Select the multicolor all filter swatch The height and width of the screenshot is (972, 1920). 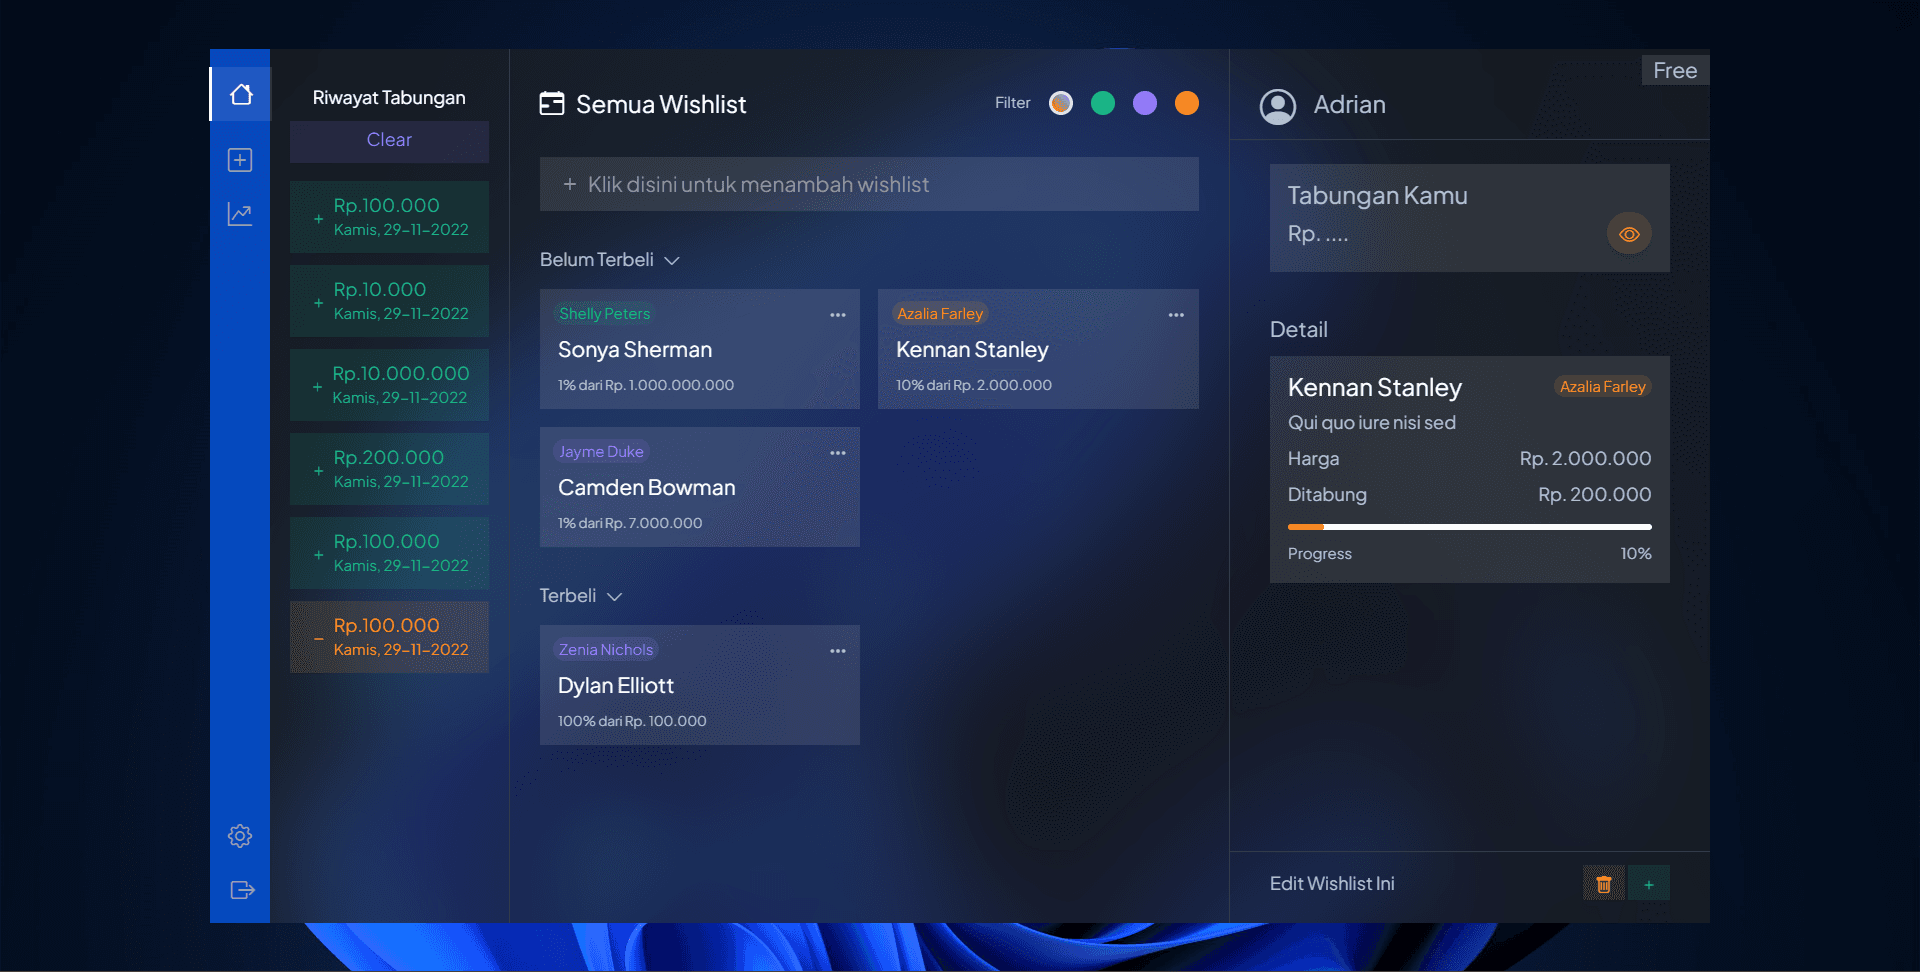(x=1061, y=103)
